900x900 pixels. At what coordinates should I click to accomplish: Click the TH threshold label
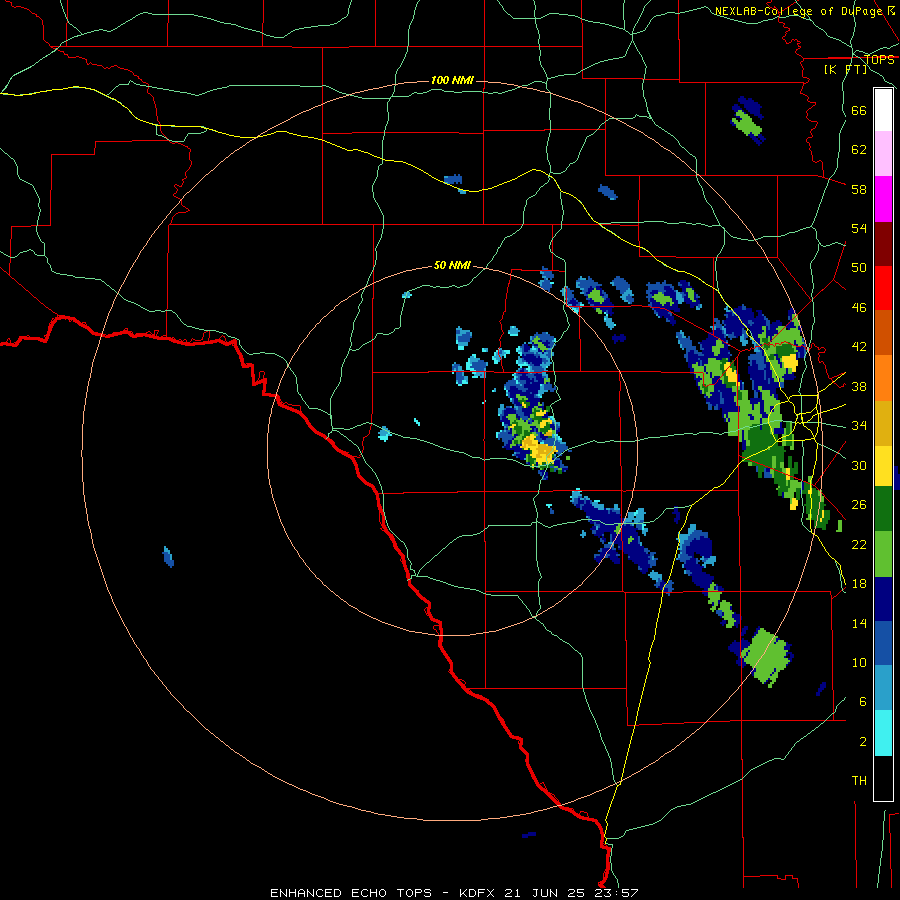pos(859,781)
